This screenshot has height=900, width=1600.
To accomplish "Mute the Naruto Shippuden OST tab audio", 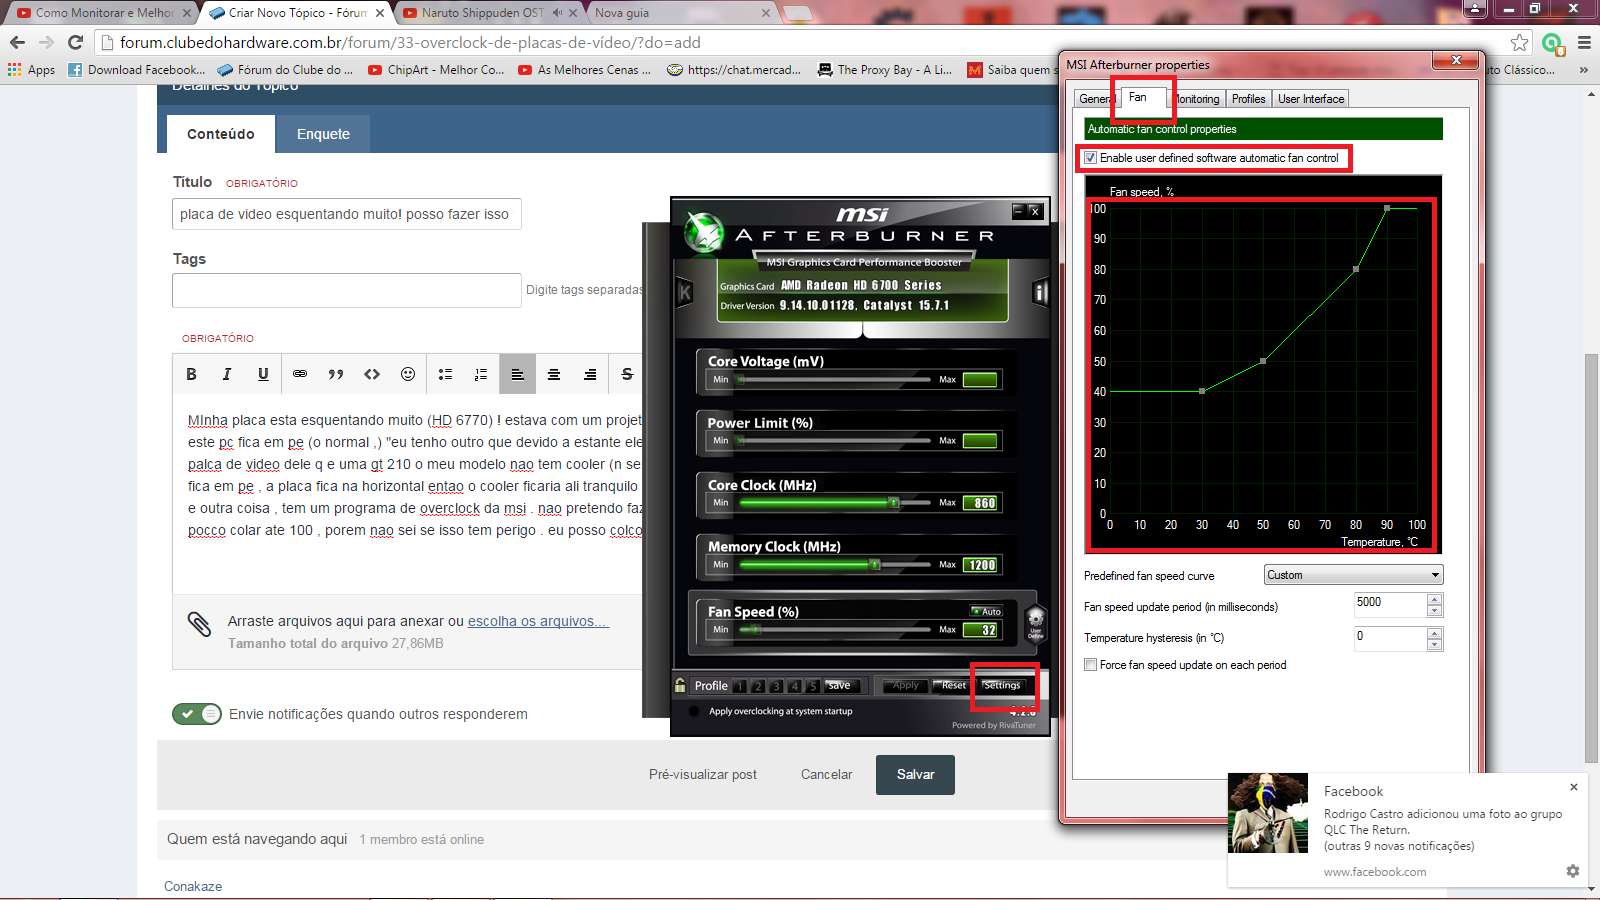I will 557,13.
